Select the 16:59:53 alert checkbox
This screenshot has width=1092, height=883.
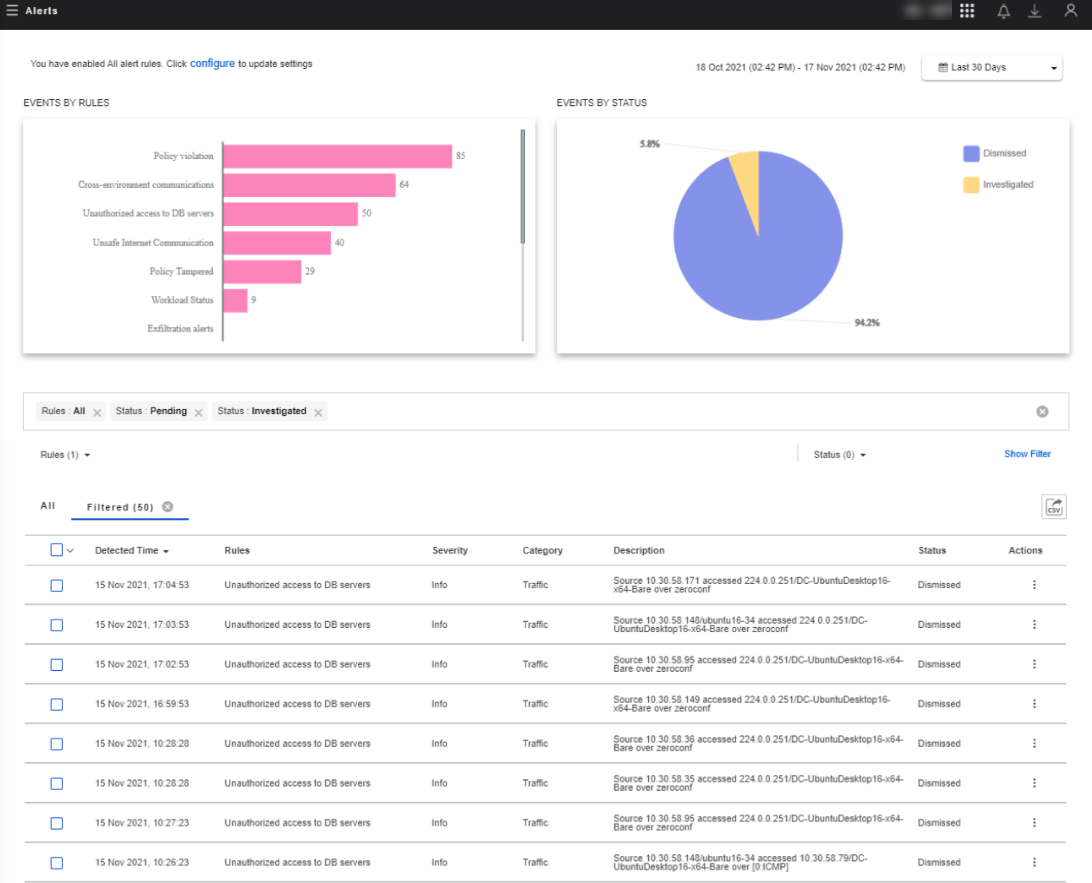click(56, 705)
